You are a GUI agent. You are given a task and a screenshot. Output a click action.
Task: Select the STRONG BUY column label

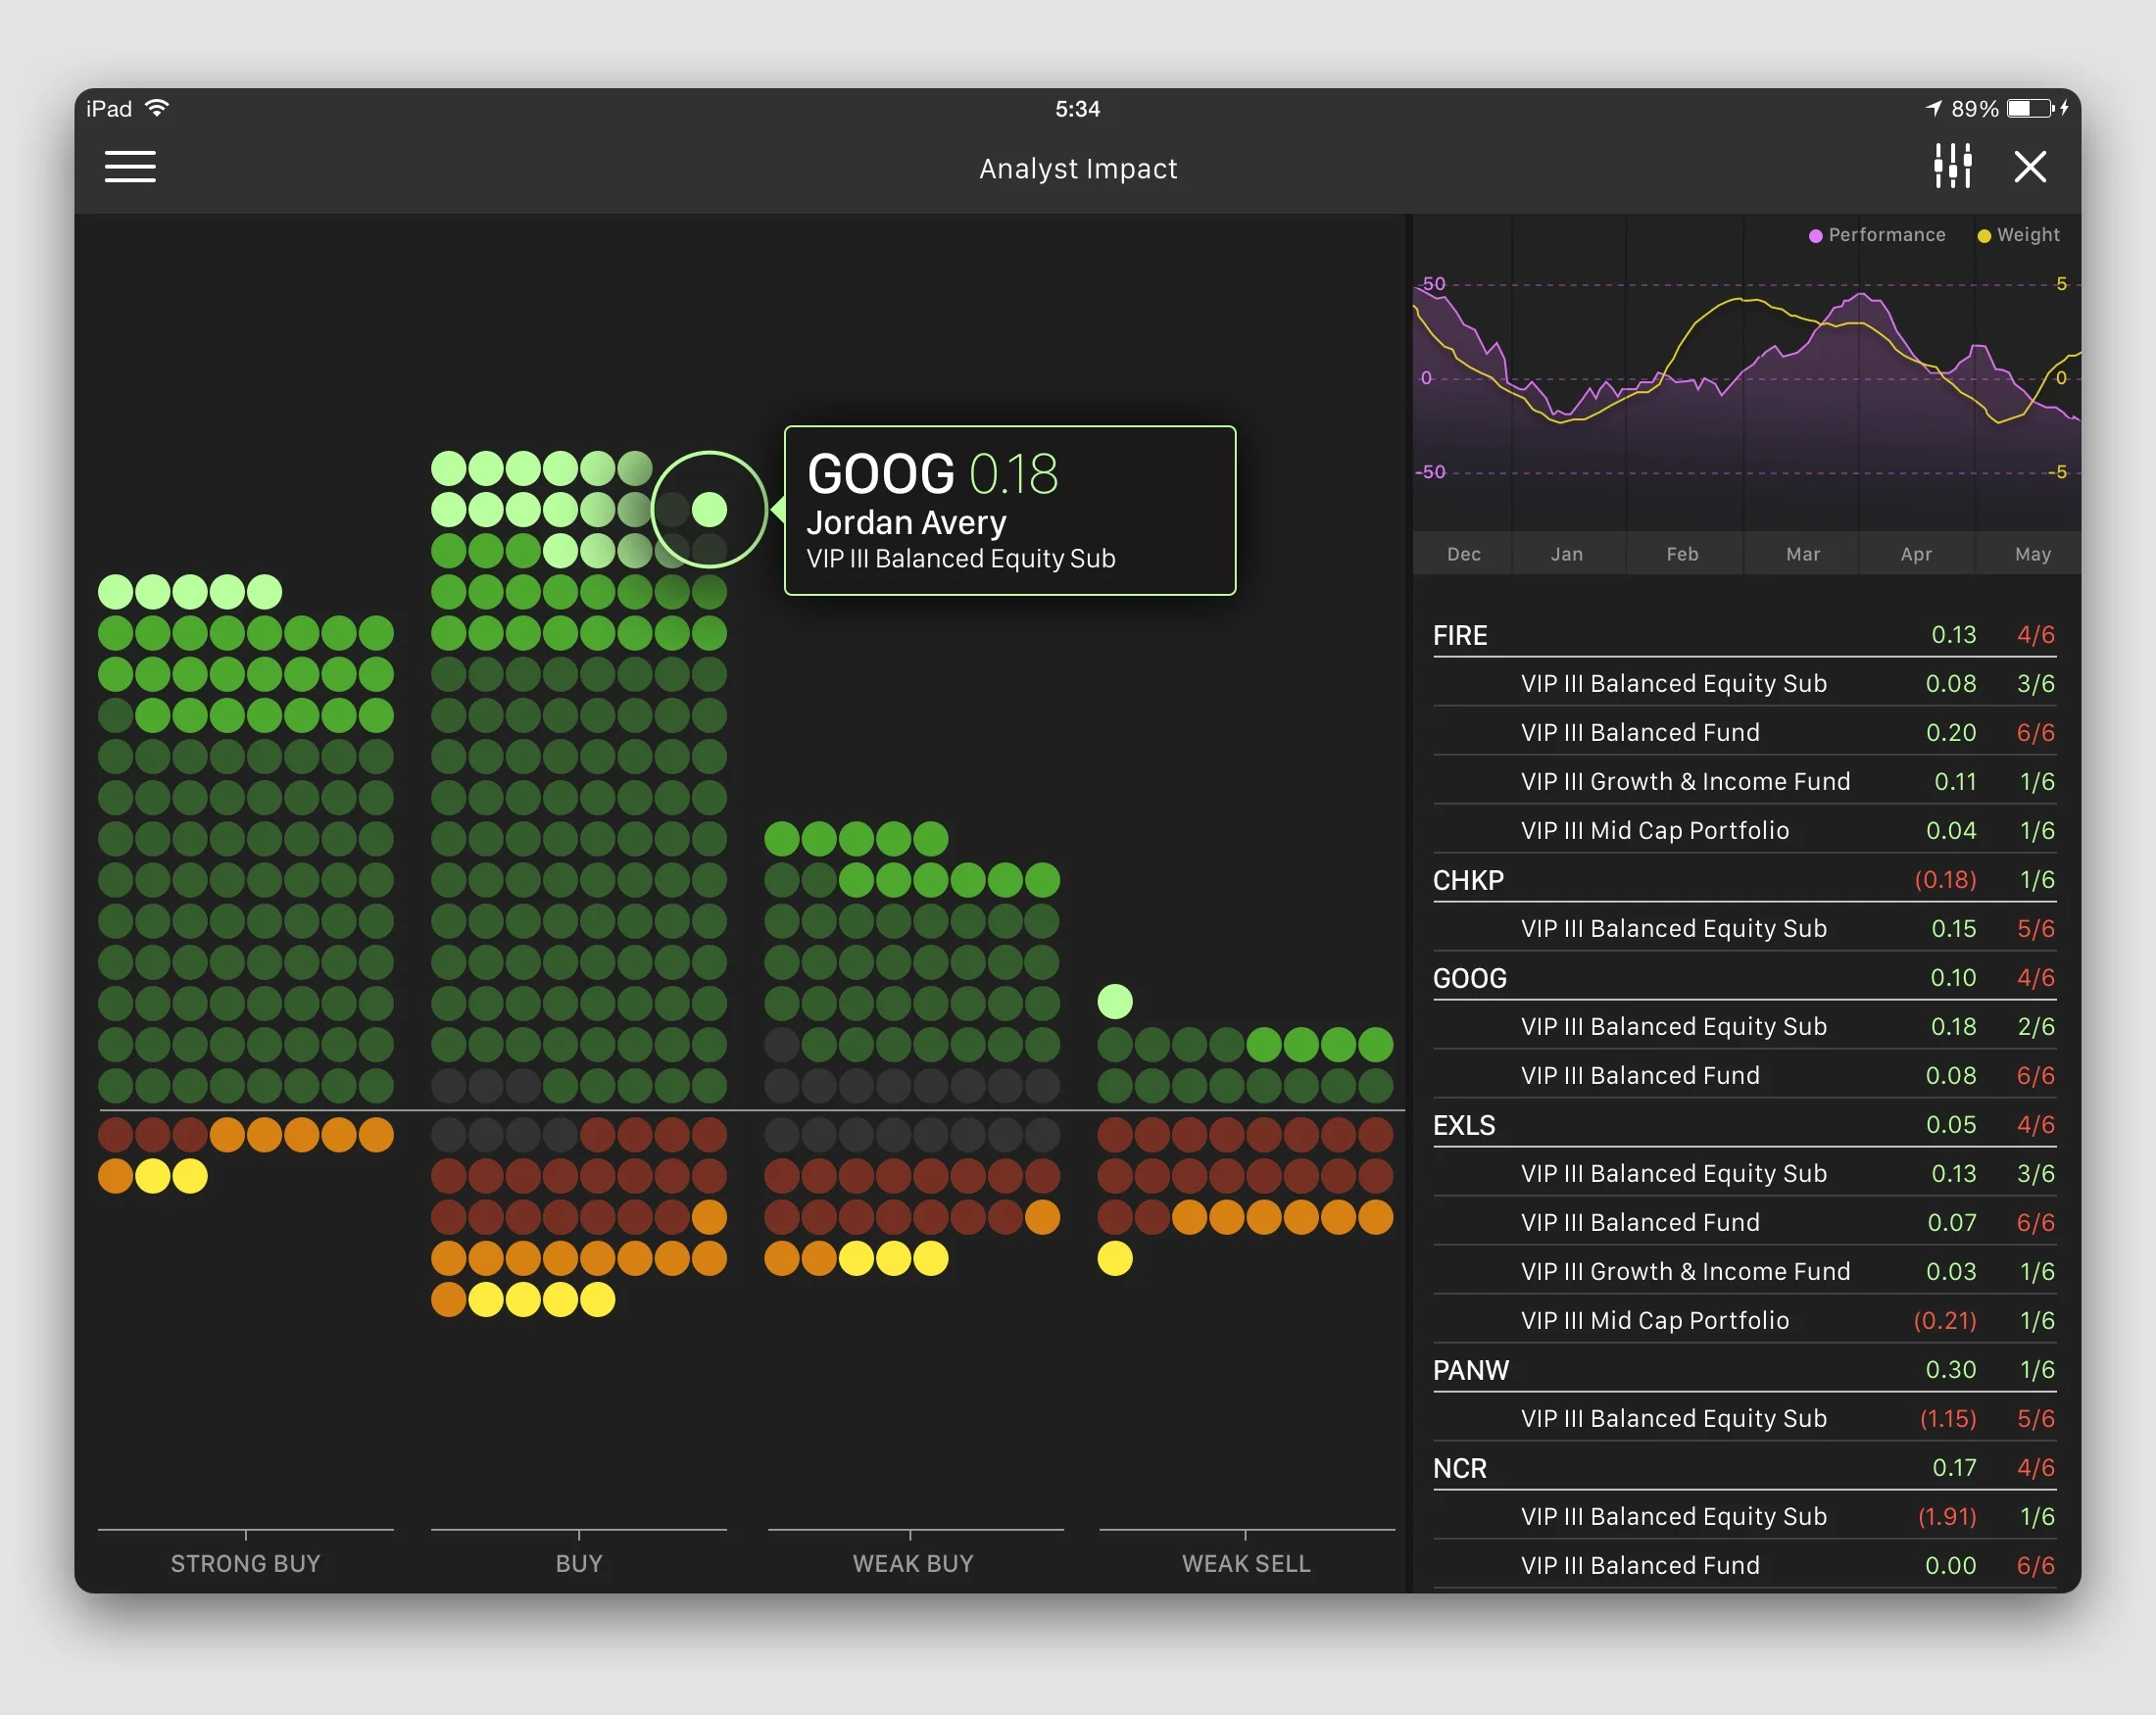coord(245,1563)
